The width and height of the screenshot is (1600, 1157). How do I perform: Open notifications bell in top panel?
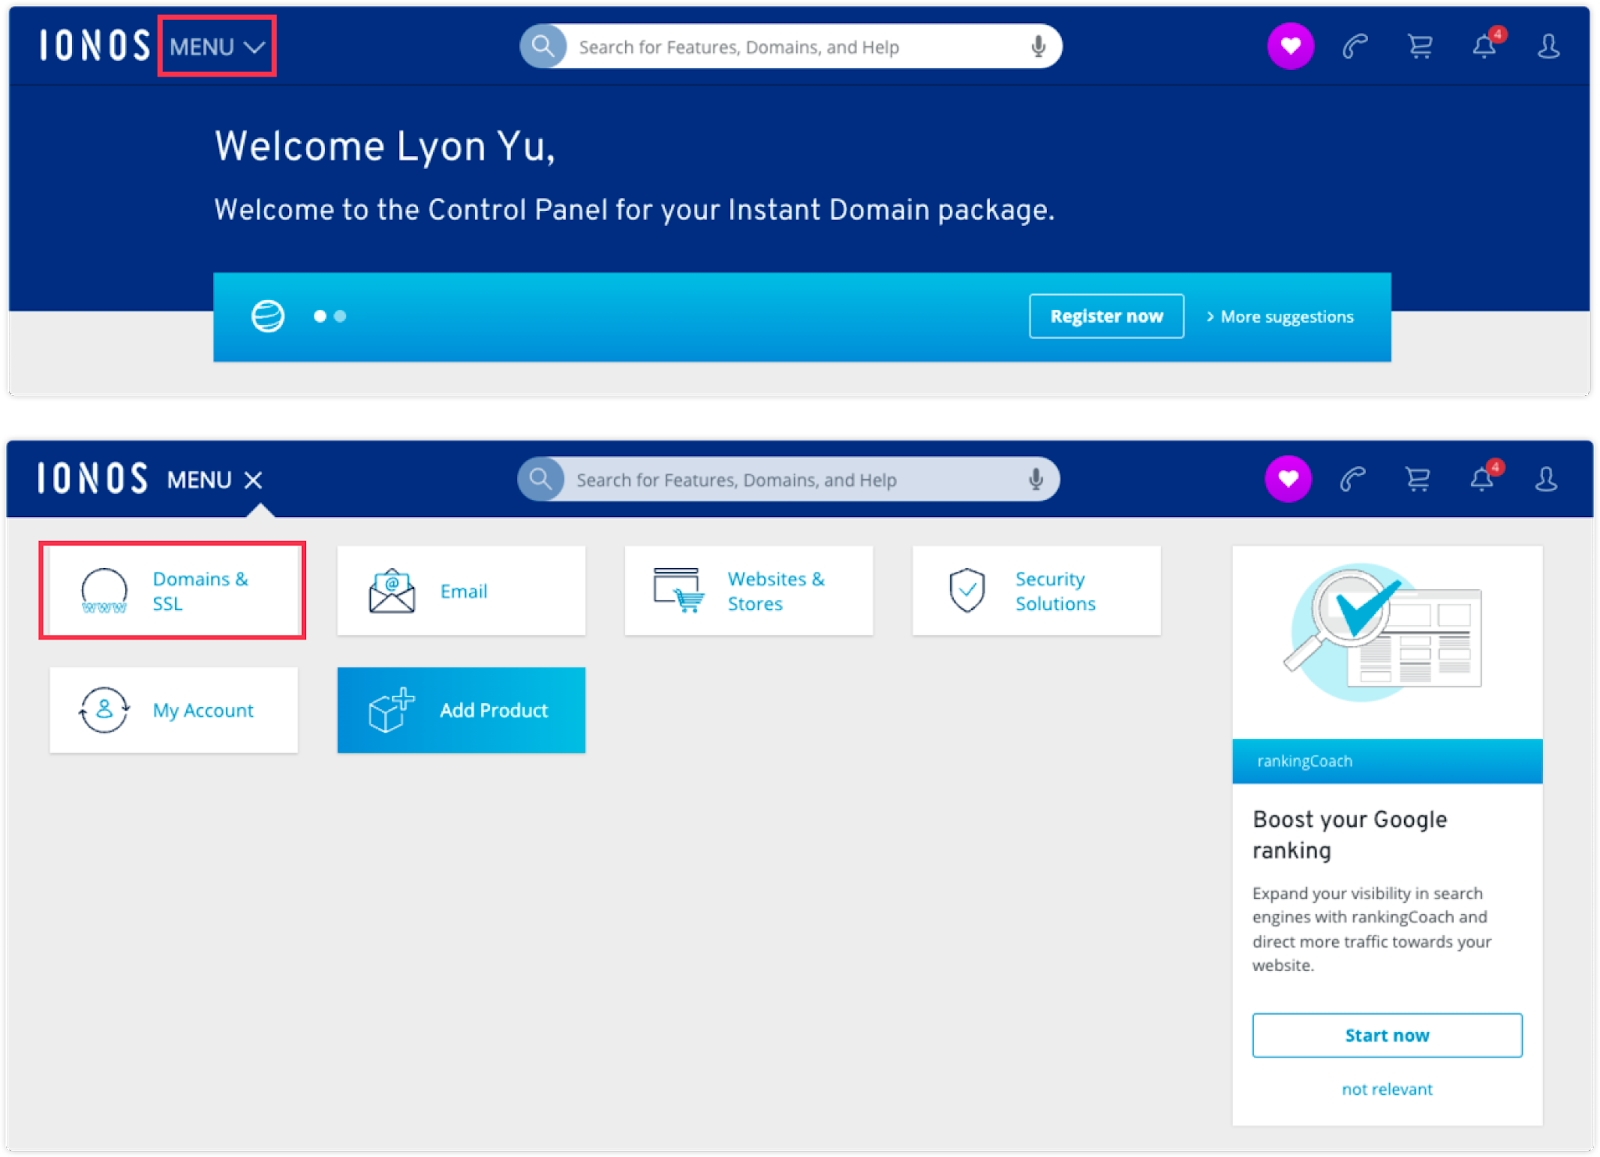(1485, 45)
